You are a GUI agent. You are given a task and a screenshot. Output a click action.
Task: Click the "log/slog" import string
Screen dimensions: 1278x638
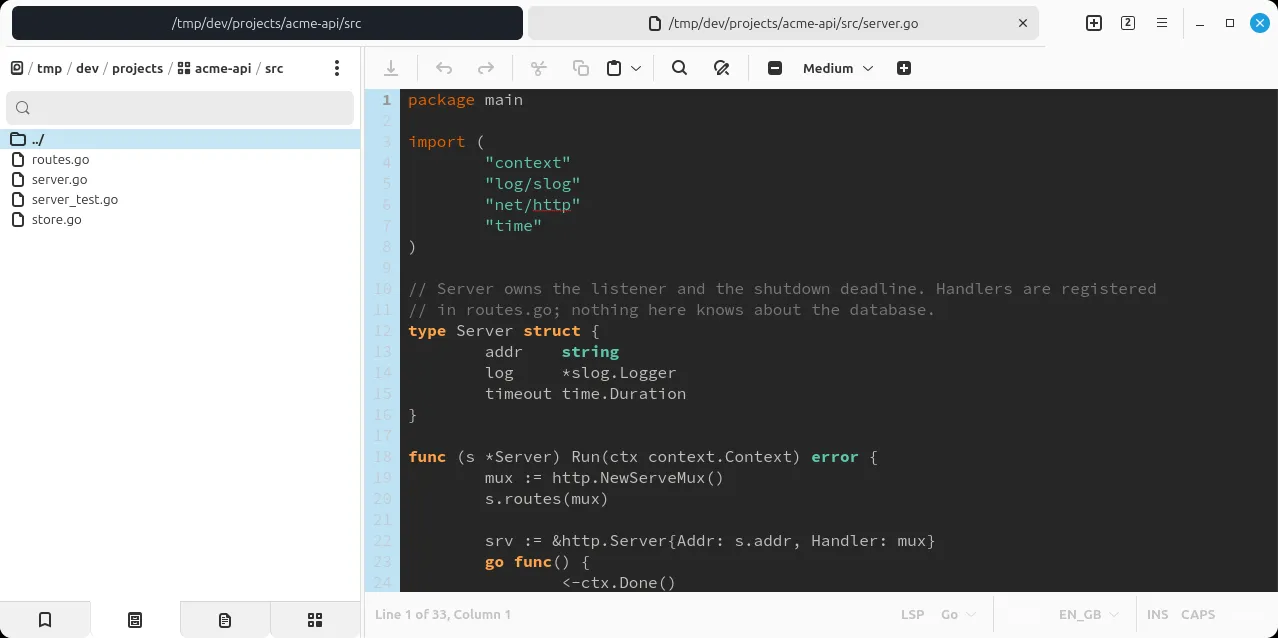533,184
